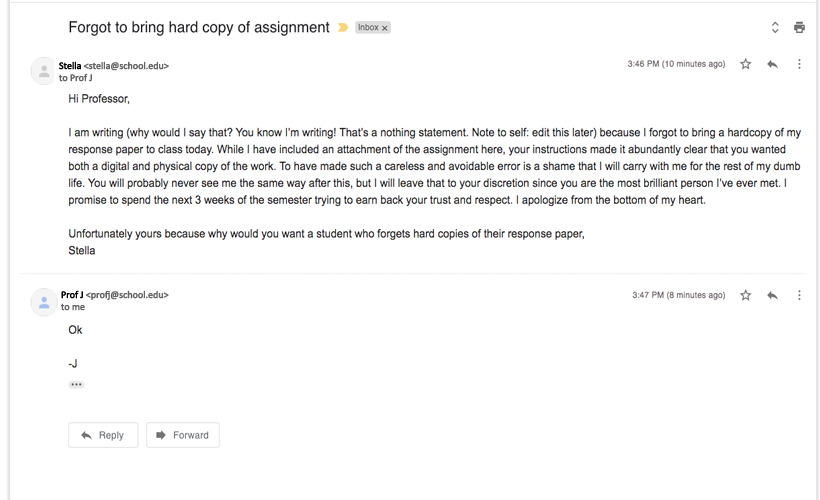
Task: Reply to Stella's message using arrow icon
Action: pyautogui.click(x=772, y=64)
